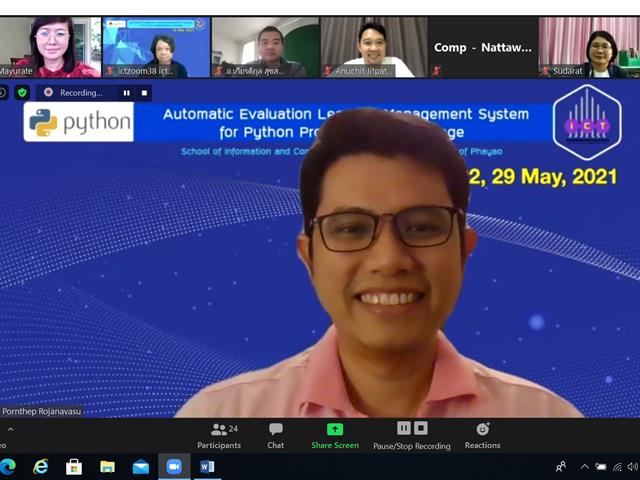Open the Participants panel
640x480 pixels.
219,436
